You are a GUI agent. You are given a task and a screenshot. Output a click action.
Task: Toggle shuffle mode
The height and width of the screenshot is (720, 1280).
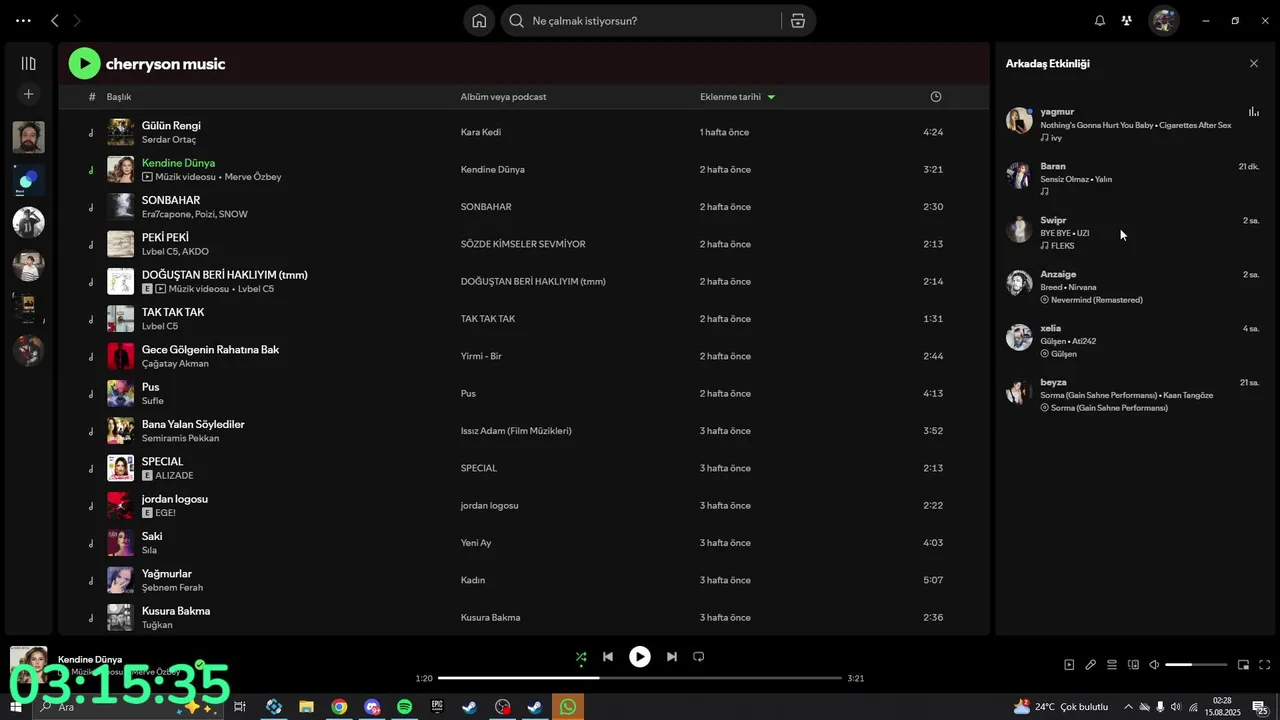[x=581, y=657]
